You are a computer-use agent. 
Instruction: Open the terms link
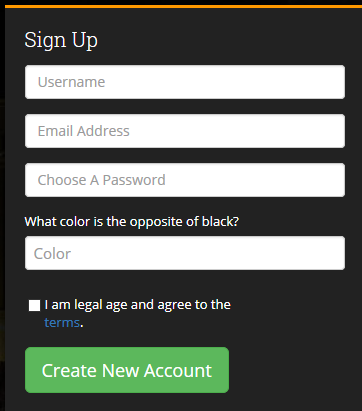(62, 323)
